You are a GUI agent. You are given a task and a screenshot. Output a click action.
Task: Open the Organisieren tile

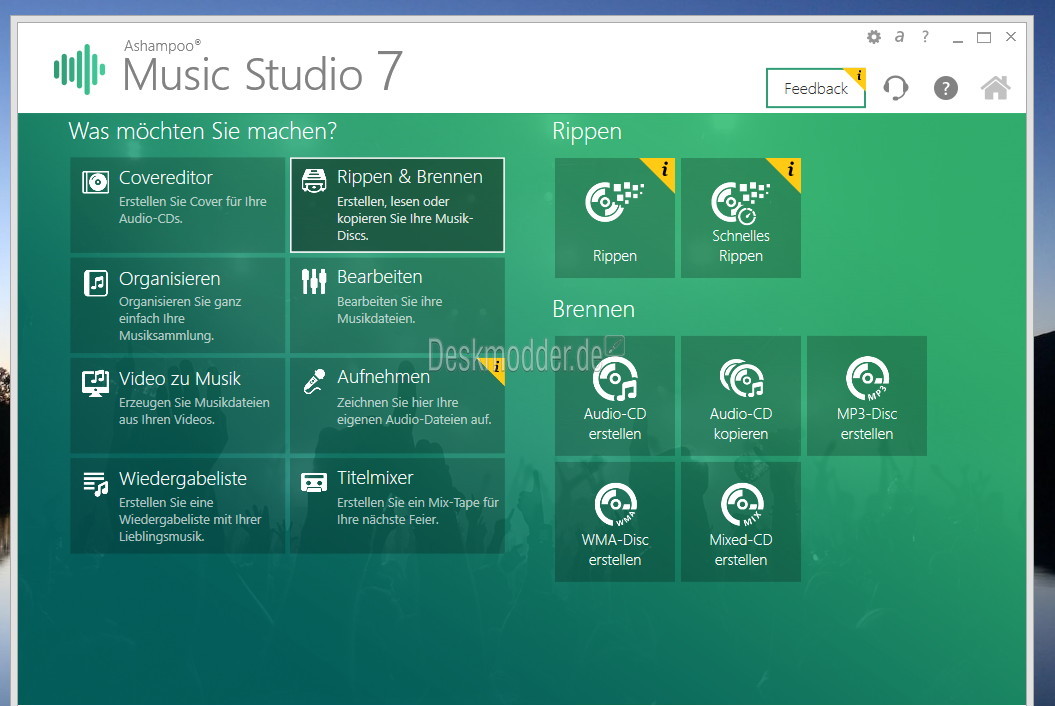(178, 306)
